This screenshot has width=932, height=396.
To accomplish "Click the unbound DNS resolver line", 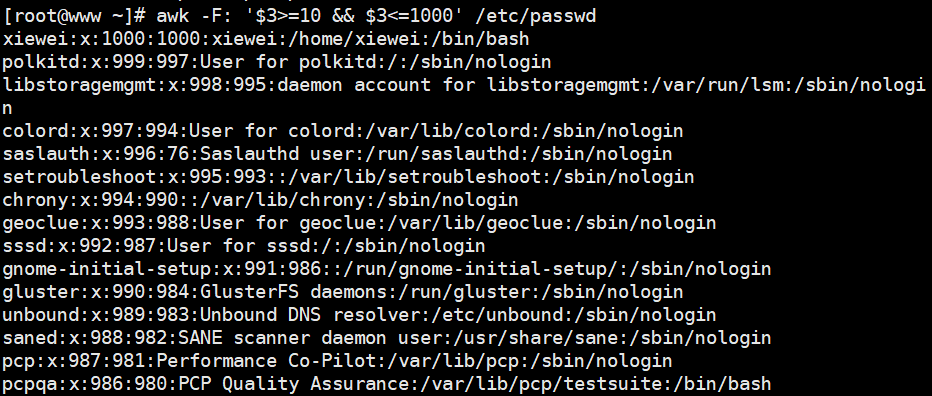I will (x=360, y=315).
